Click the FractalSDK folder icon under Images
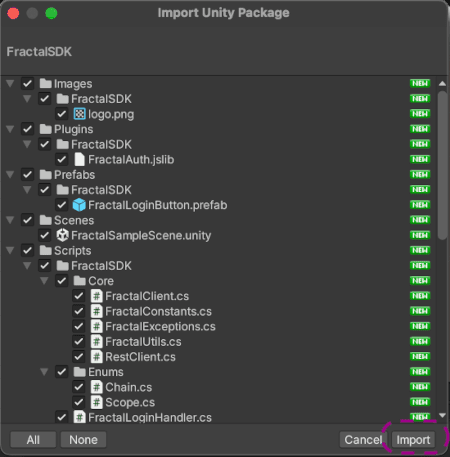Viewport: 450px width, 457px height. click(63, 99)
